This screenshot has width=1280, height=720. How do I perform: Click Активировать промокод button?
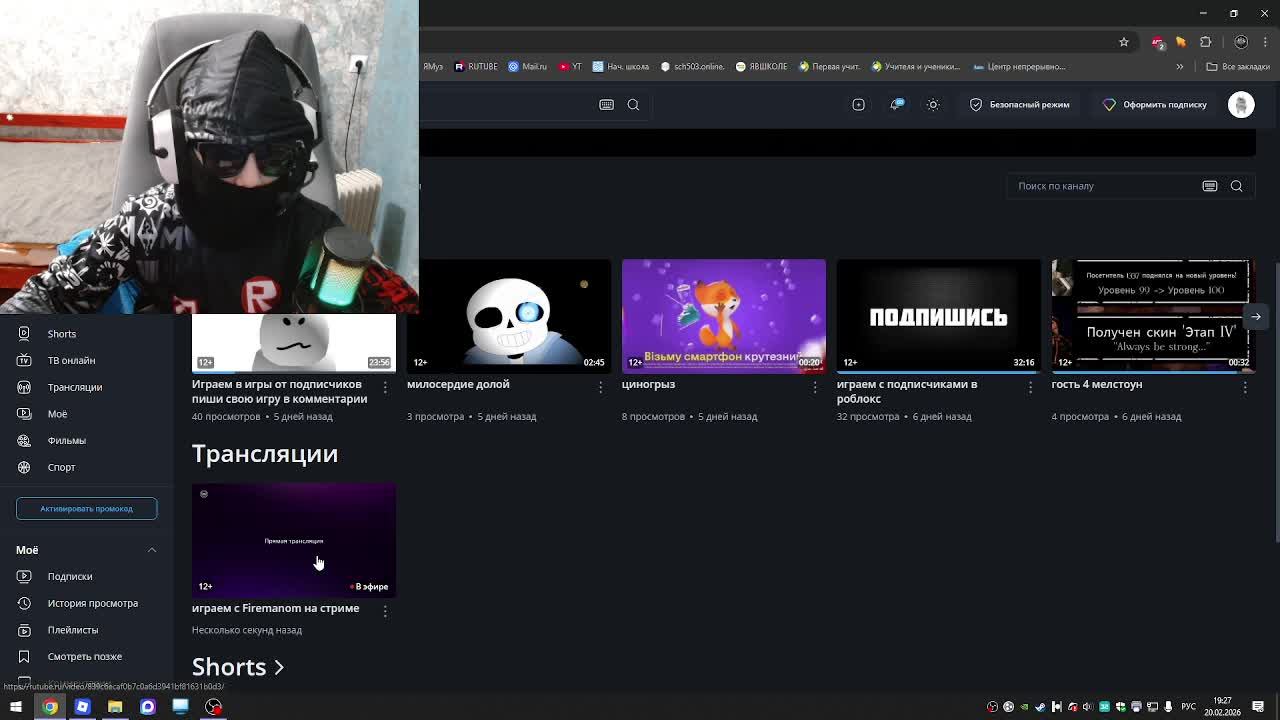[86, 508]
